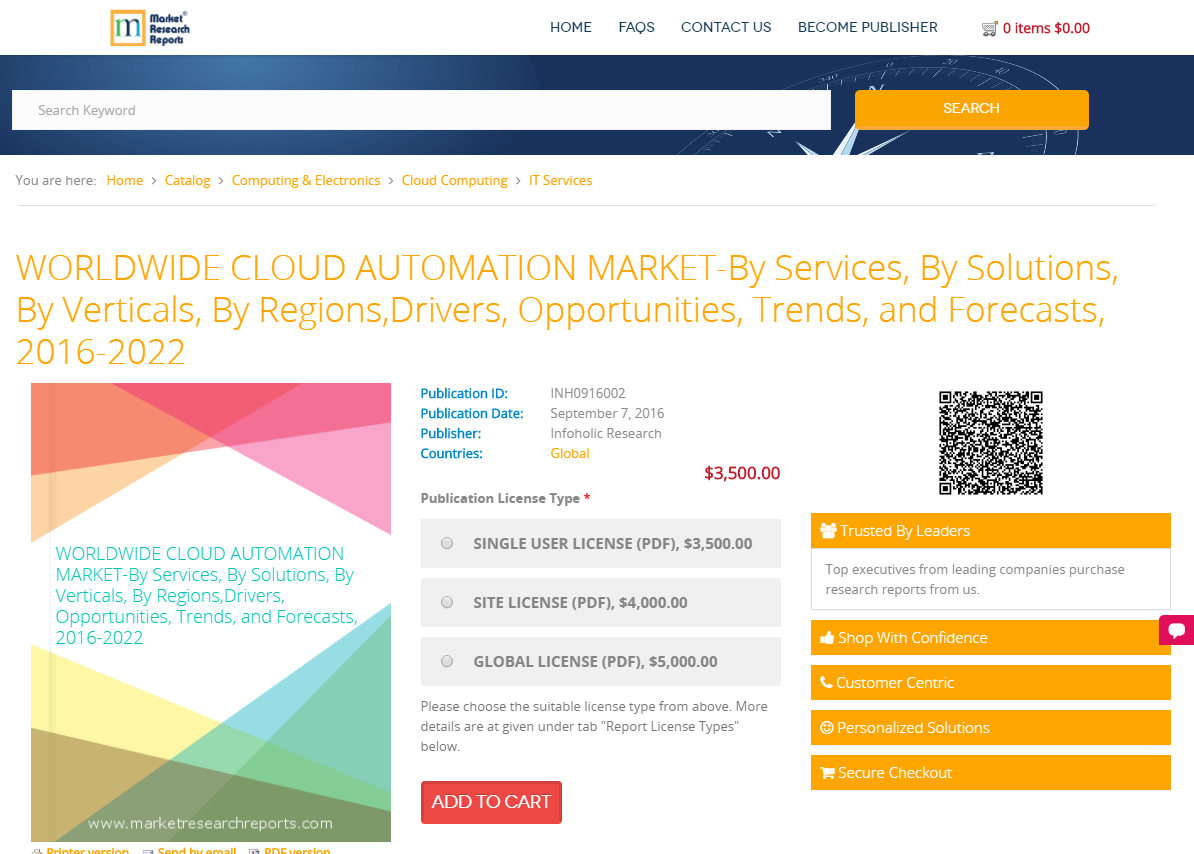Image resolution: width=1194 pixels, height=854 pixels.
Task: Open the HOME menu item
Action: click(571, 27)
